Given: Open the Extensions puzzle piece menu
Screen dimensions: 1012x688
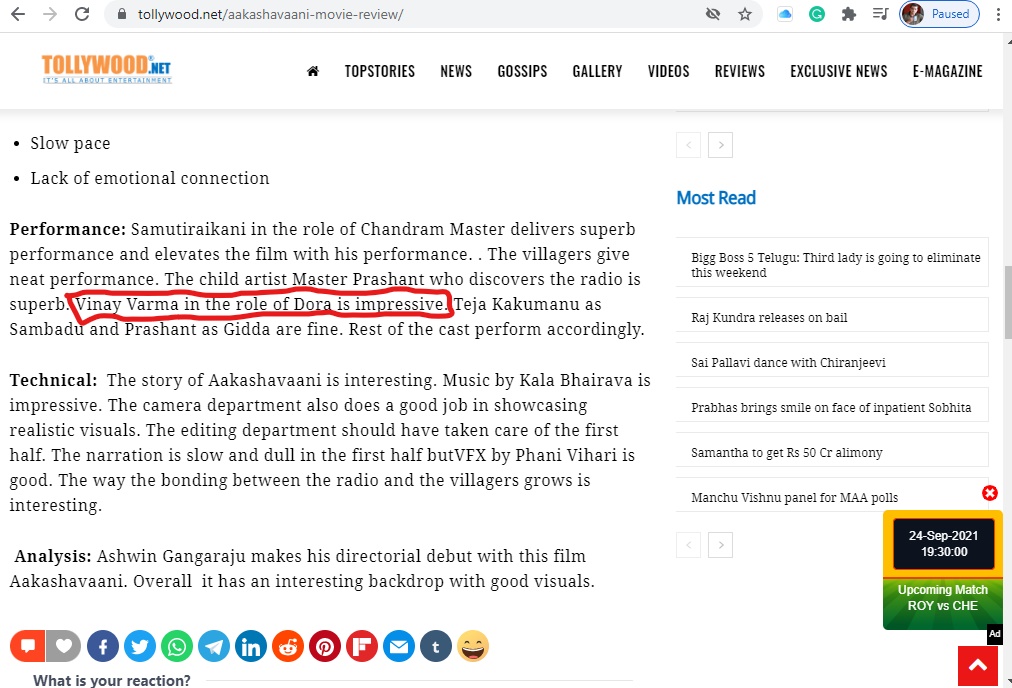Looking at the screenshot, I should [x=849, y=14].
